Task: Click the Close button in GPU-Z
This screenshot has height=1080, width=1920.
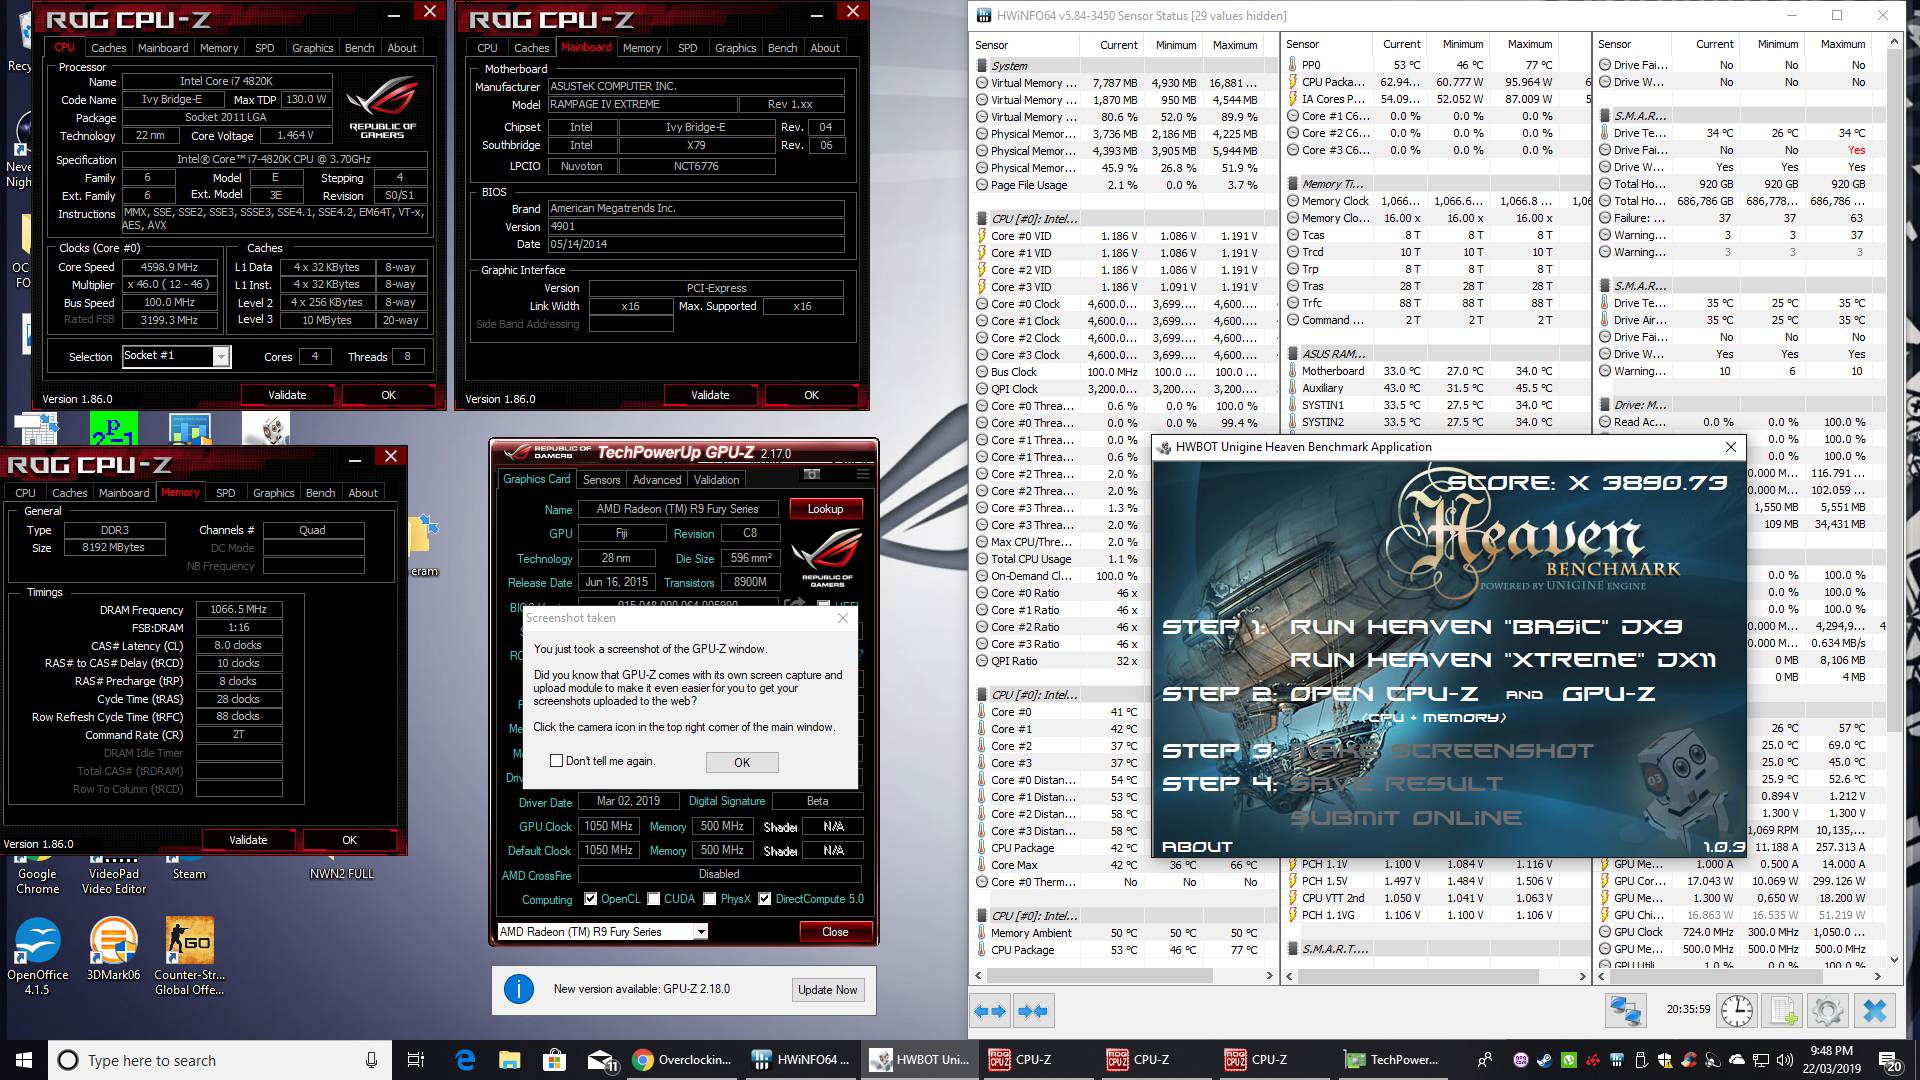Action: click(x=835, y=932)
